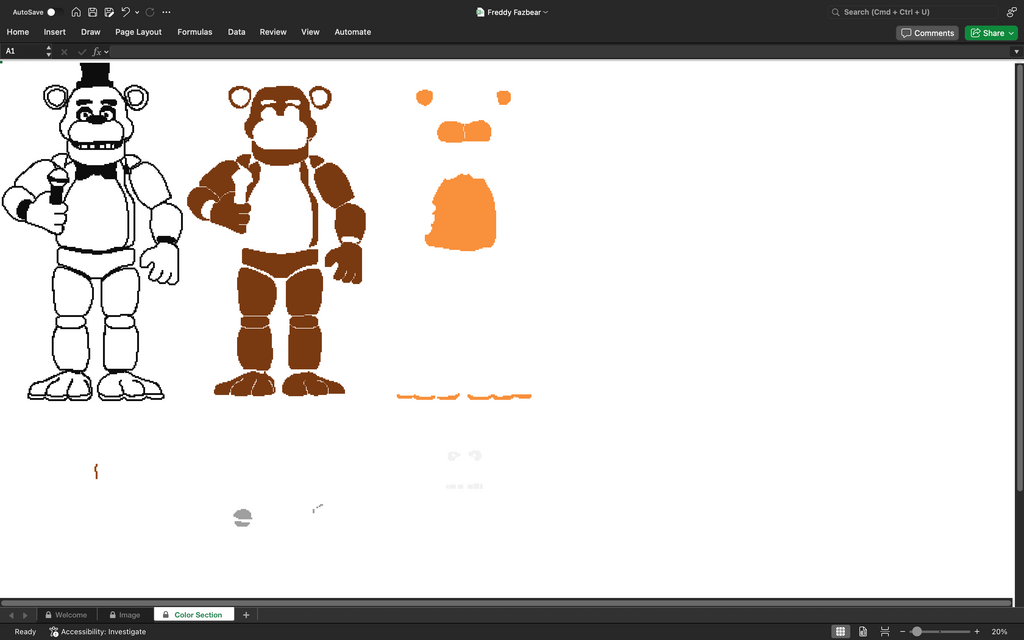This screenshot has width=1024, height=640.
Task: Select the Color Section sheet tab
Action: [x=194, y=615]
